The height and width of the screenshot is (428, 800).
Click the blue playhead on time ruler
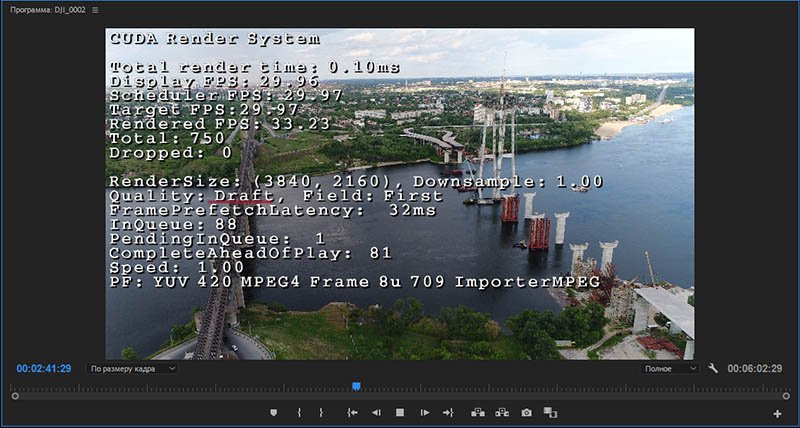(x=356, y=387)
